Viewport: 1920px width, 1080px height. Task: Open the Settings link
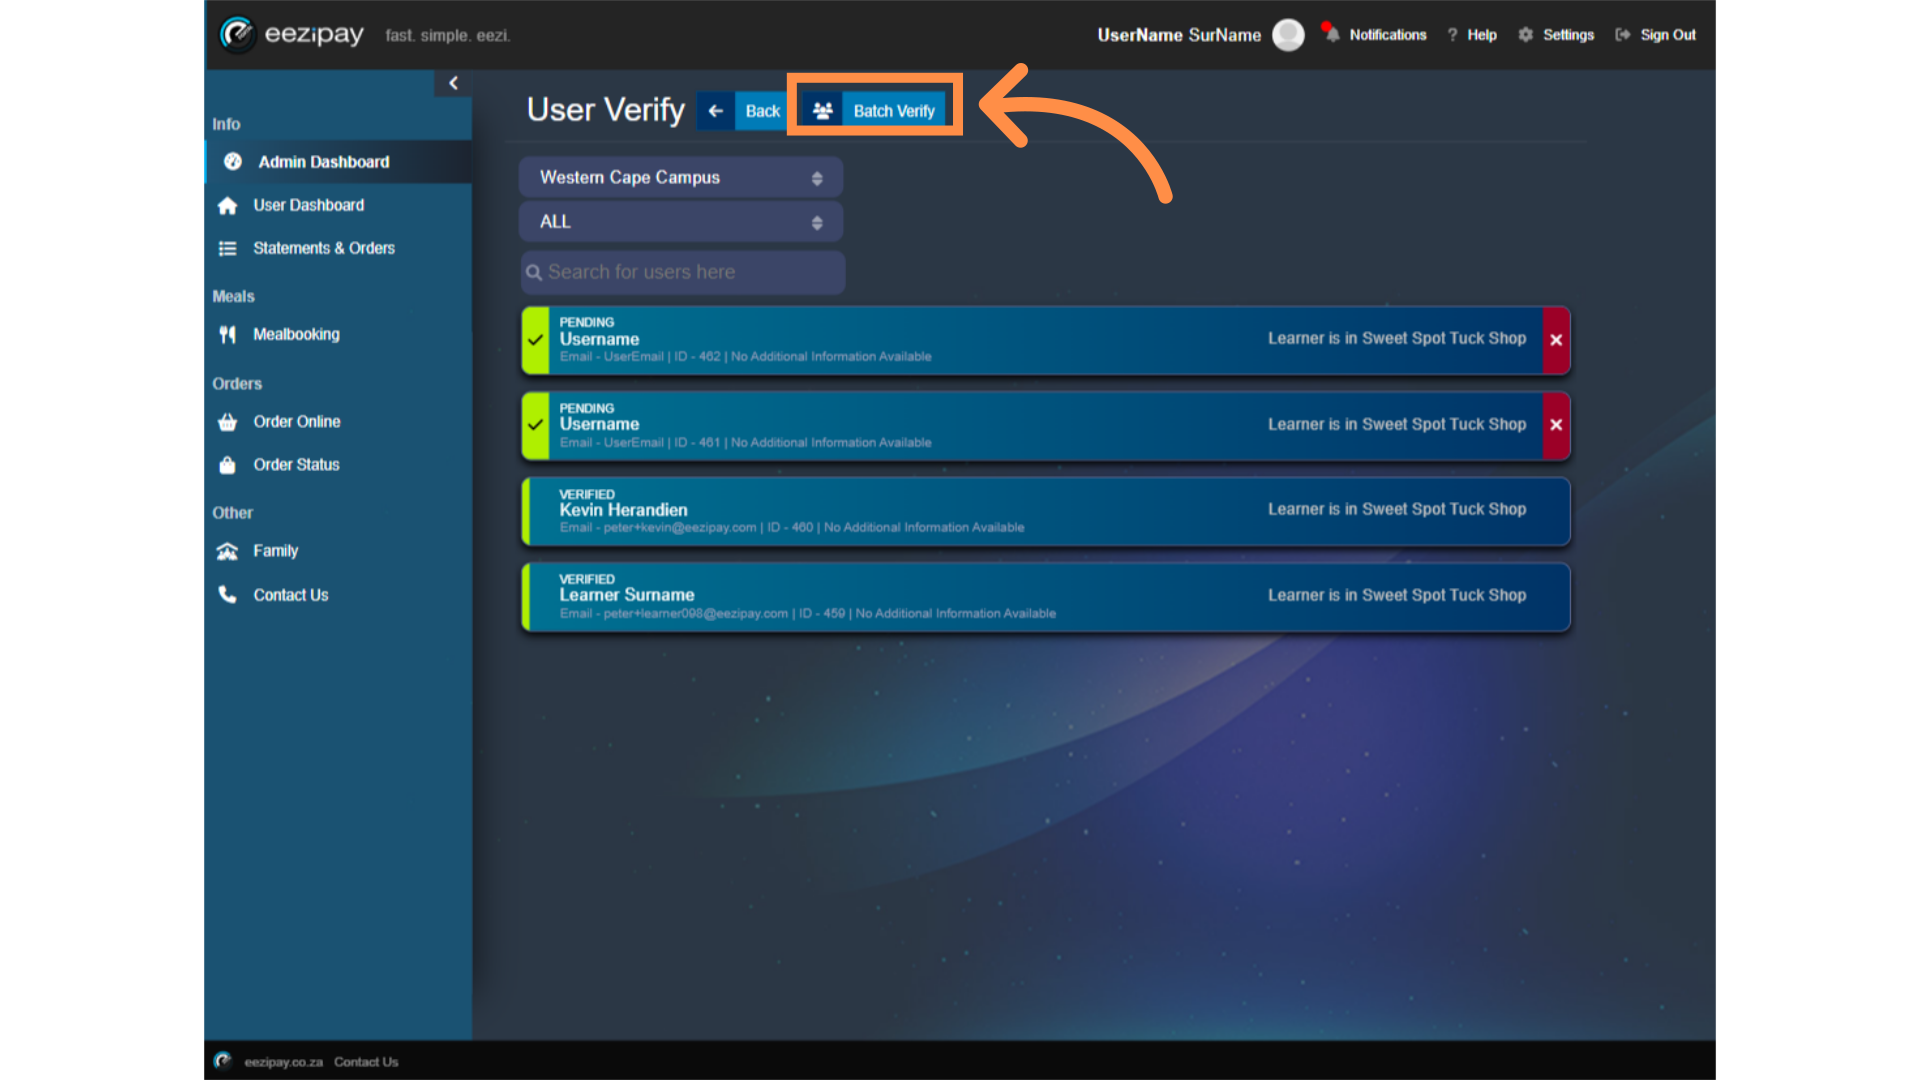1568,35
